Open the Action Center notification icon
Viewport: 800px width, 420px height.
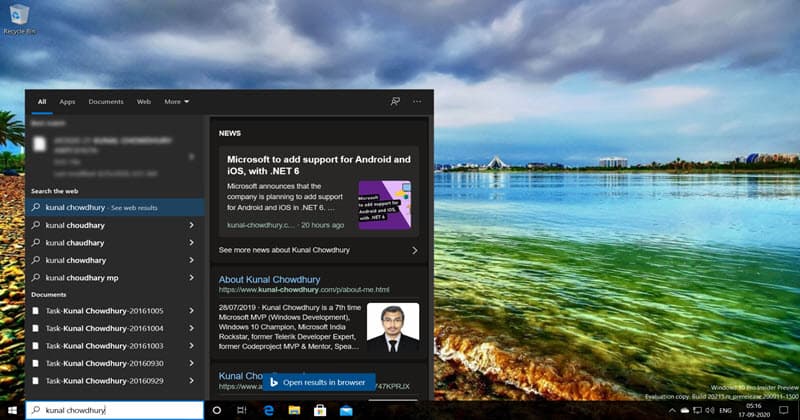[x=784, y=410]
